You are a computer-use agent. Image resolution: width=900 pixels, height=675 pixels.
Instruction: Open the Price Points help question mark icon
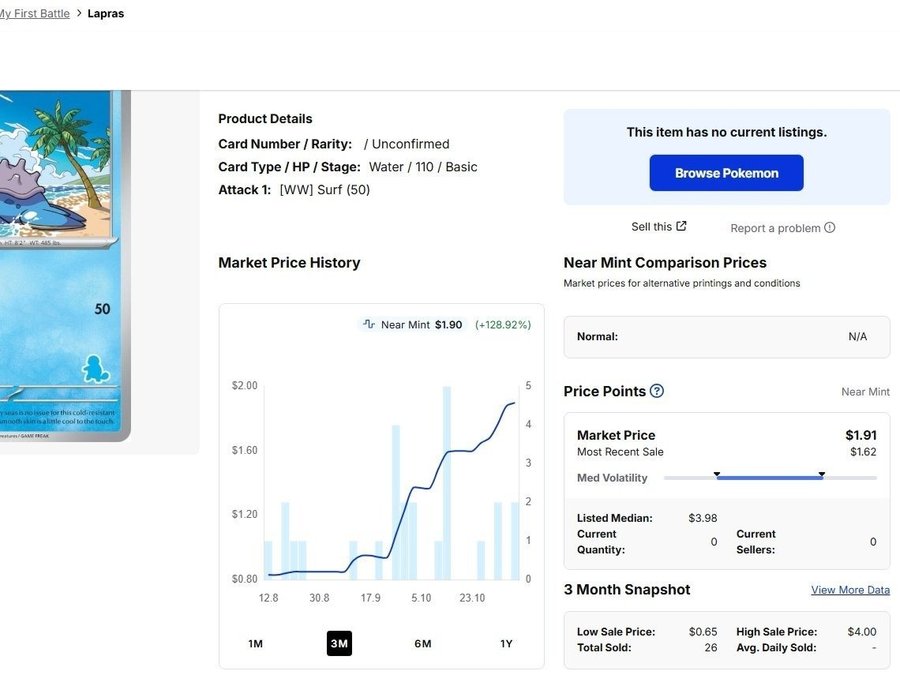click(x=657, y=391)
